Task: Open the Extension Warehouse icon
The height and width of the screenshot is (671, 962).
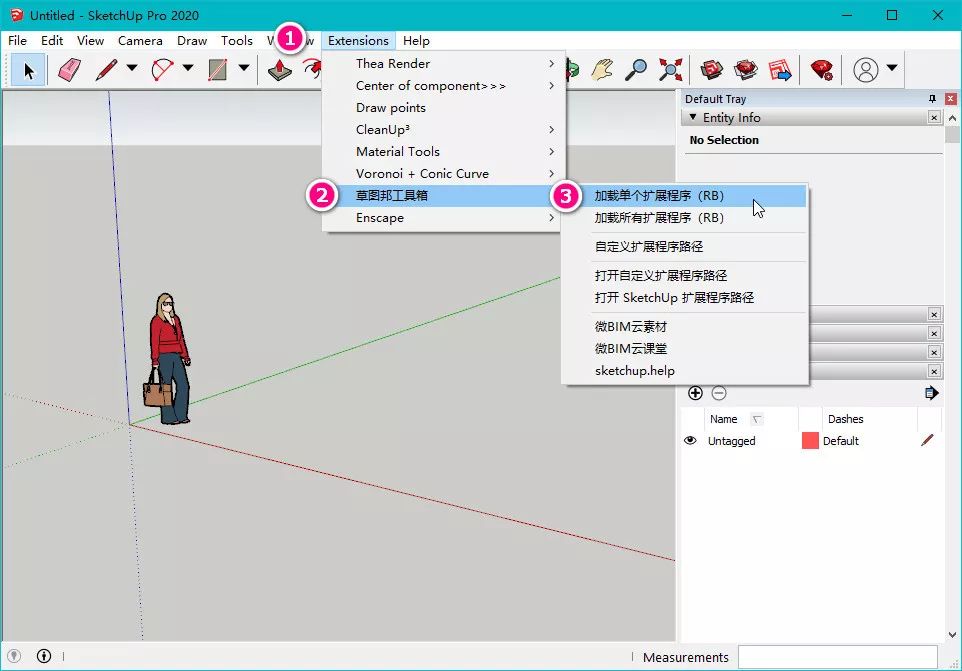Action: 745,70
